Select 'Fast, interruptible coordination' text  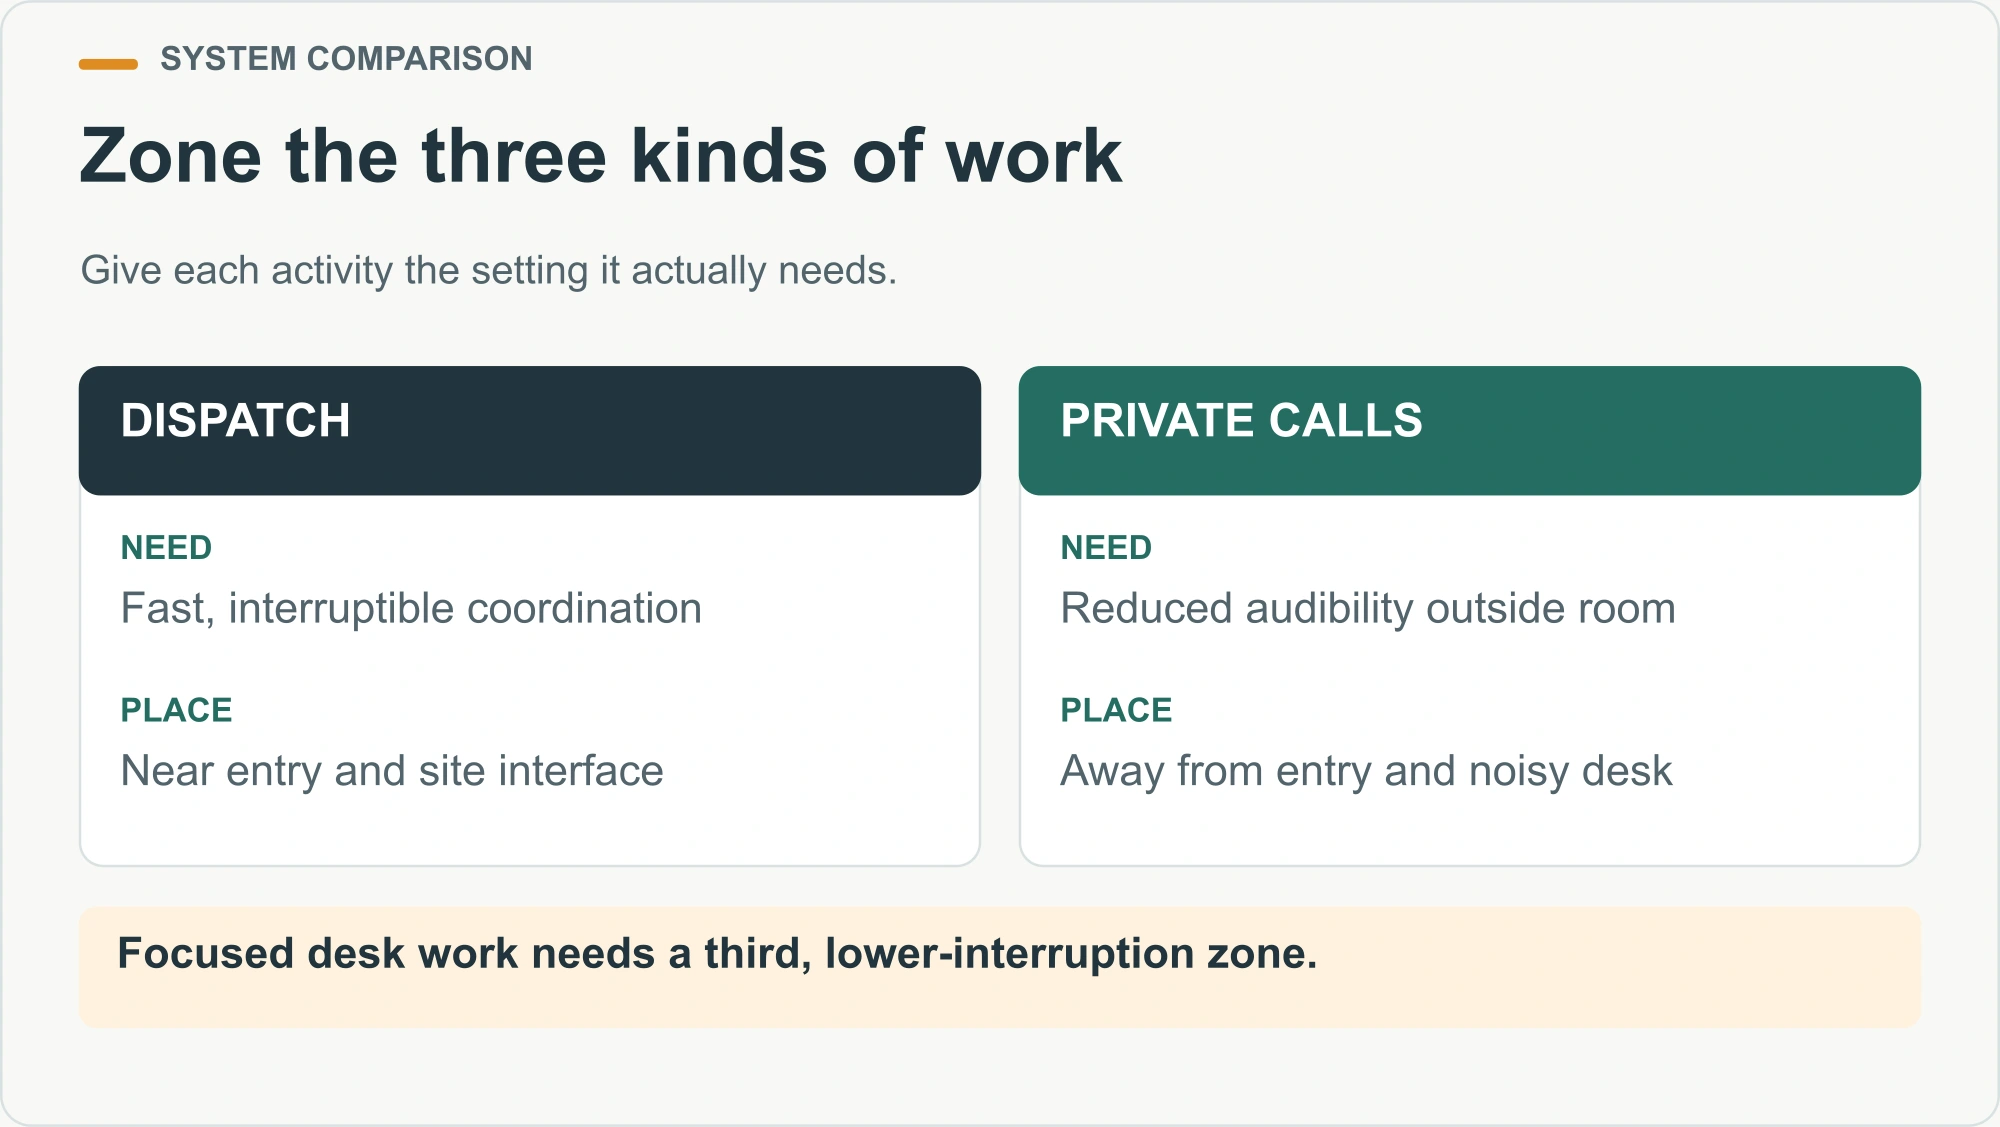pos(411,609)
